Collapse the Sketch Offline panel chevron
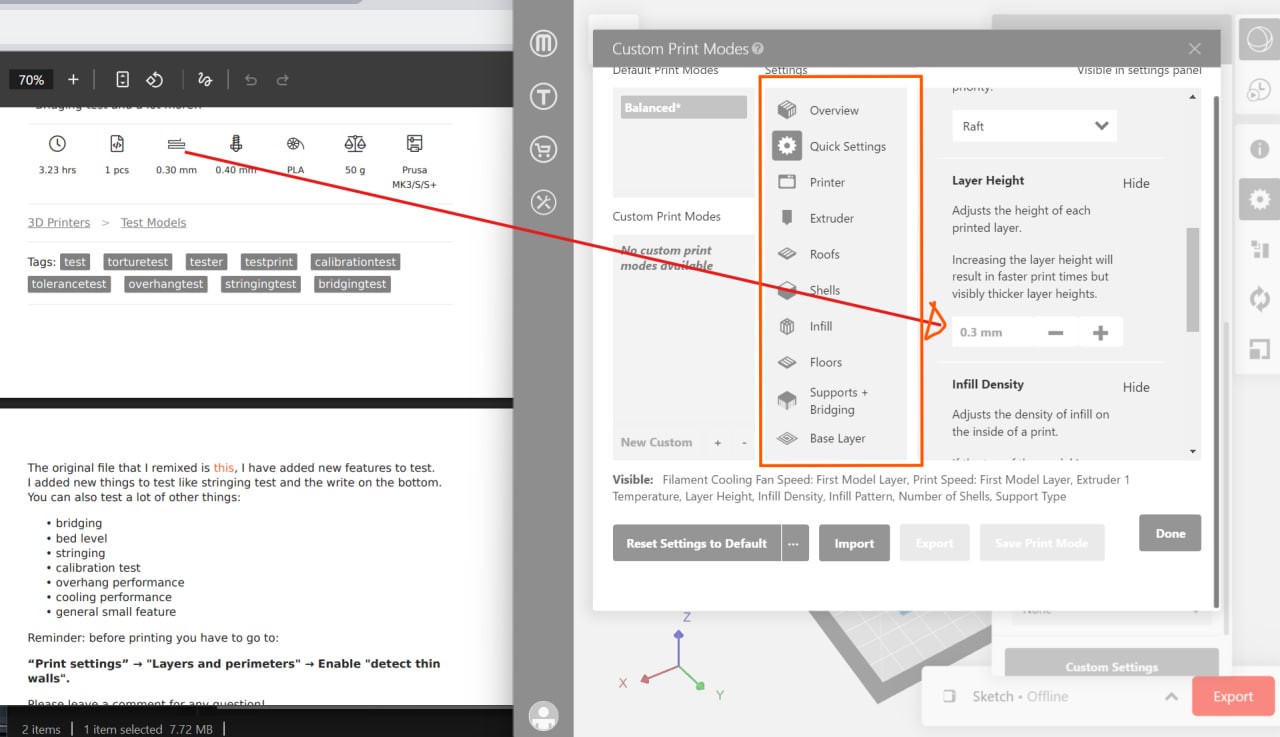 tap(1171, 696)
